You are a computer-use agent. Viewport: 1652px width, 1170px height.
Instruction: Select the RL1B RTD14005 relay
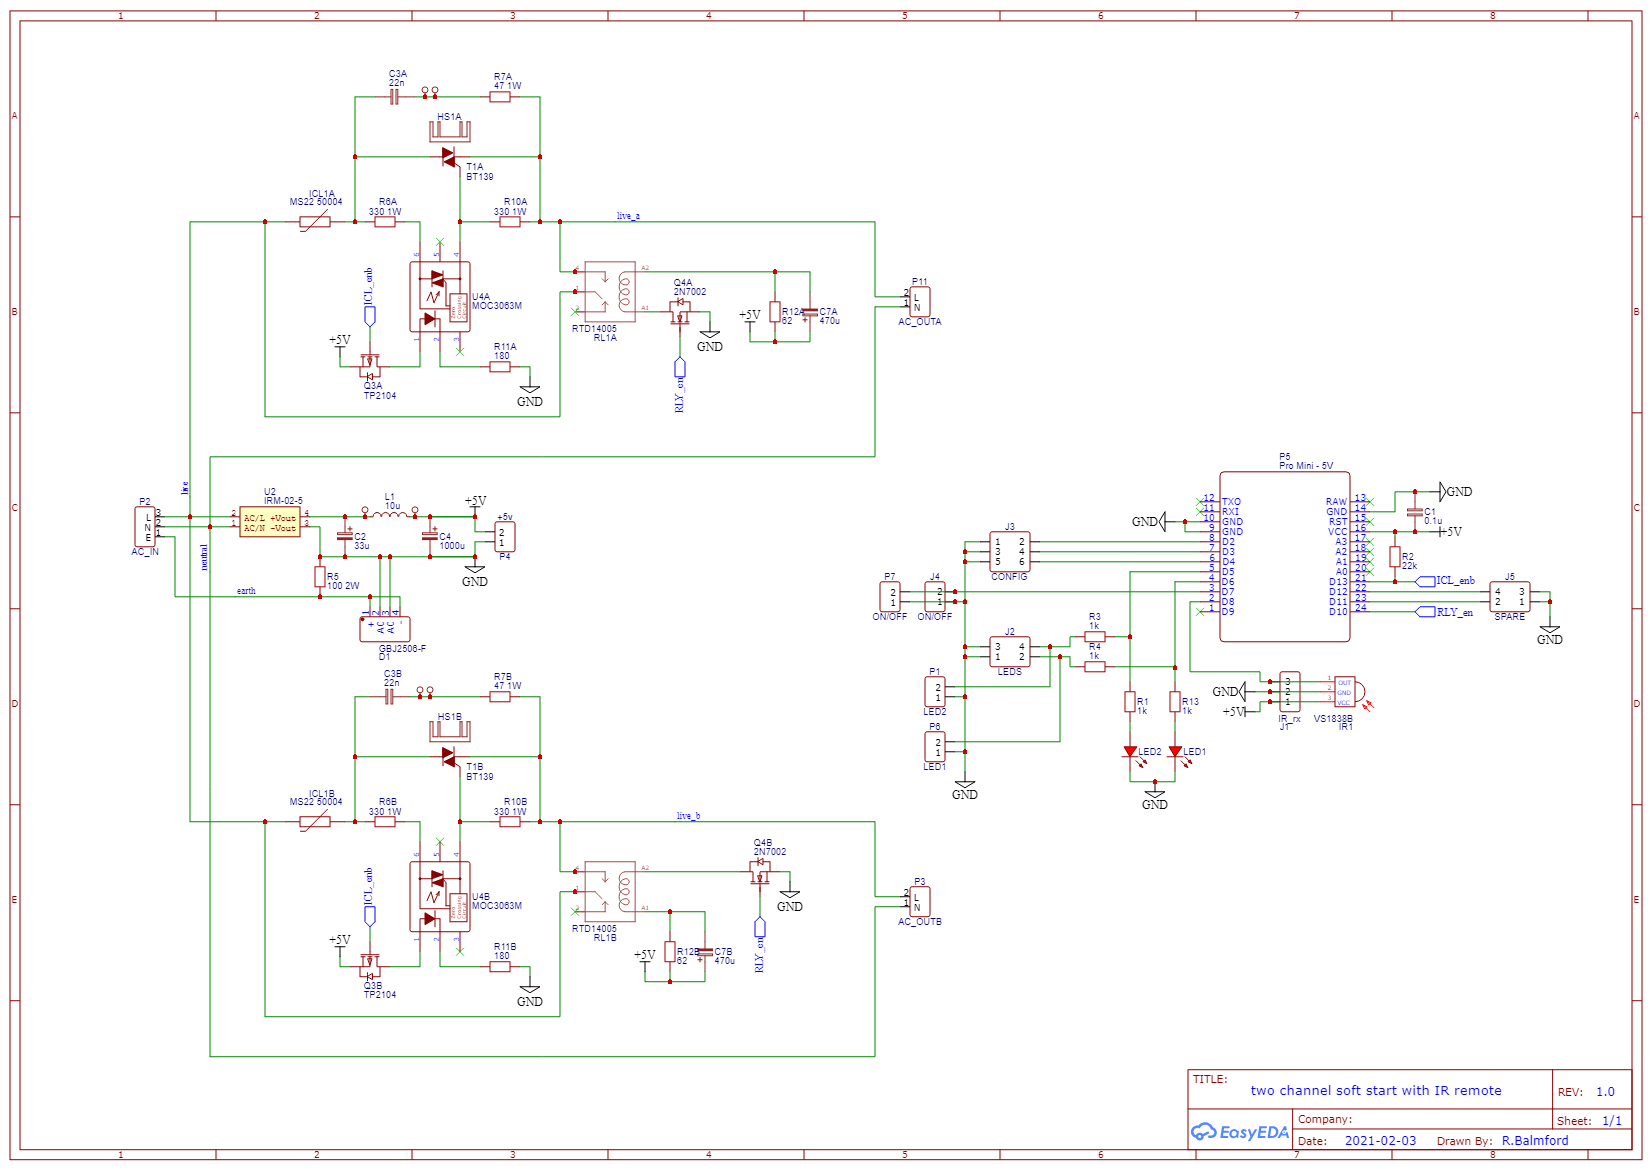(610, 891)
